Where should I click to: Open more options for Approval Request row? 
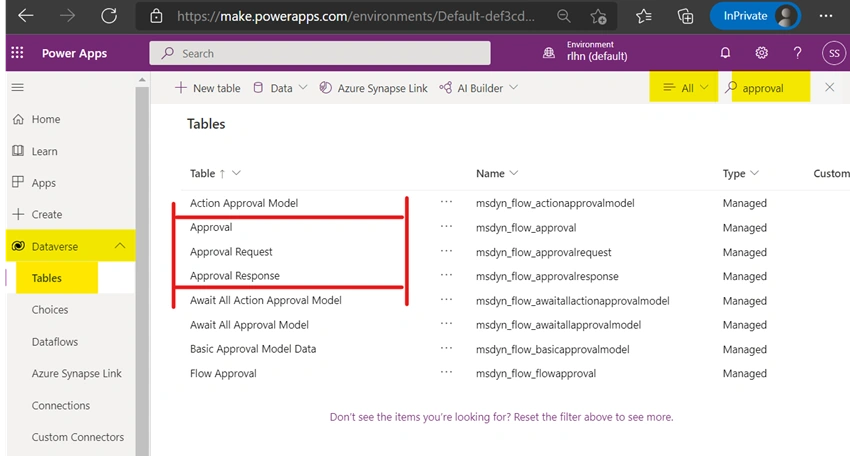446,251
